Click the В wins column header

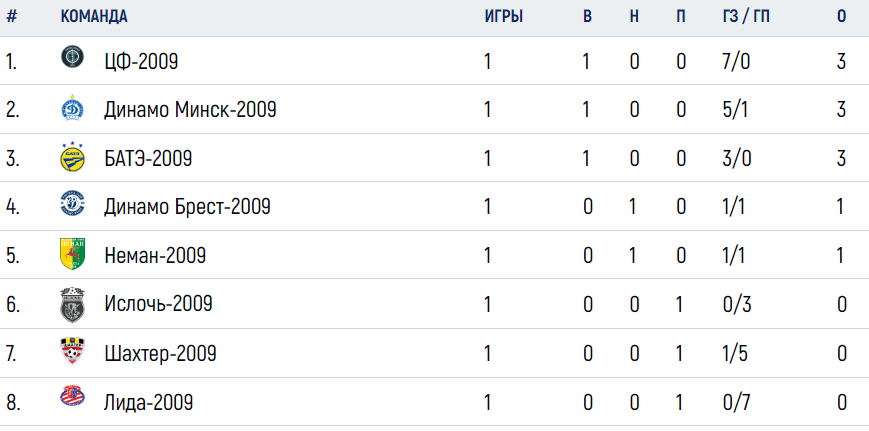tap(587, 17)
